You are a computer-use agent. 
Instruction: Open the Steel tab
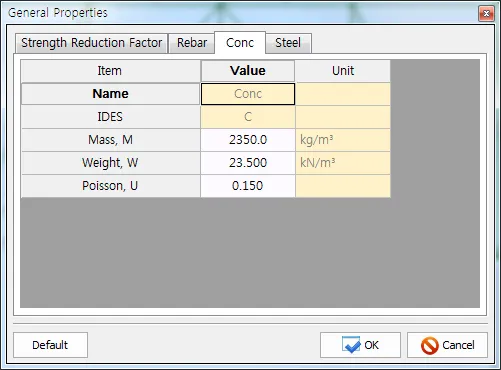click(x=288, y=43)
